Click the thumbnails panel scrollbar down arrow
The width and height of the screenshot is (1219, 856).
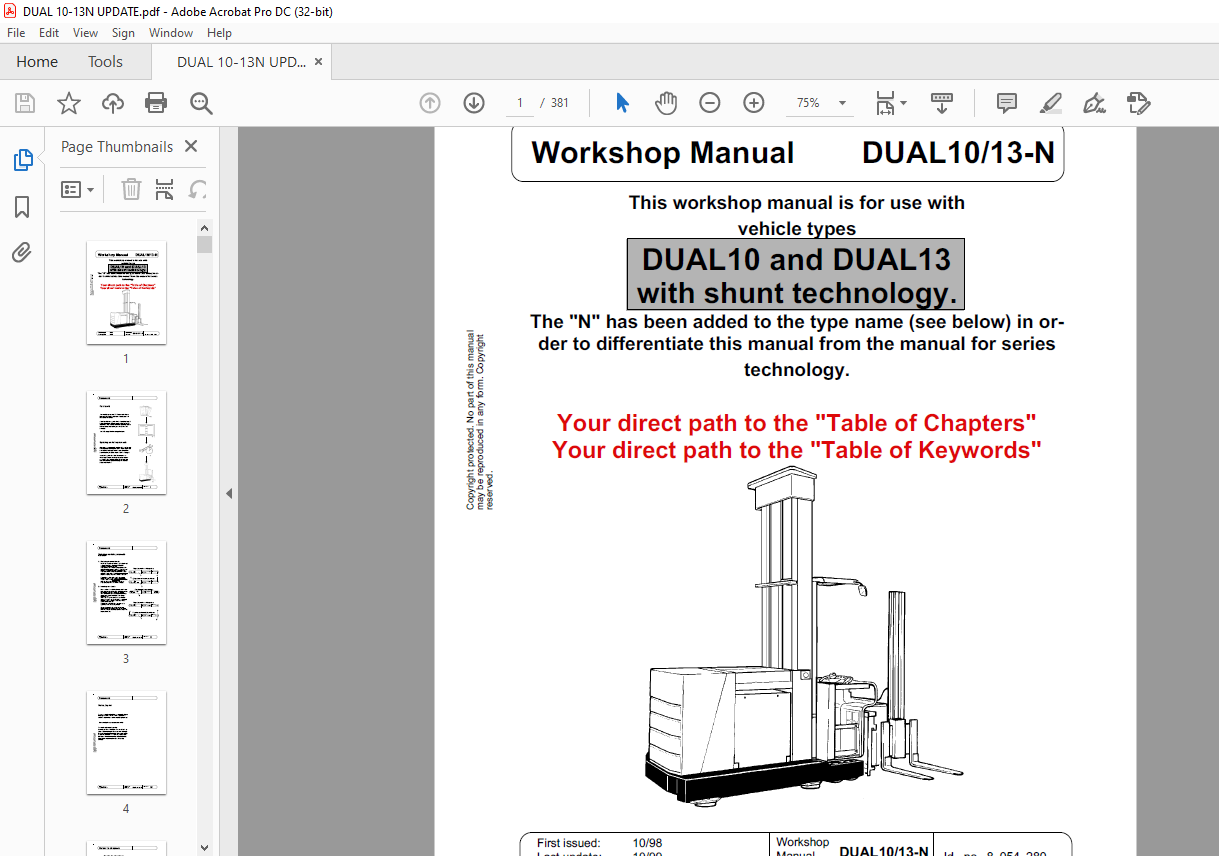click(x=204, y=848)
